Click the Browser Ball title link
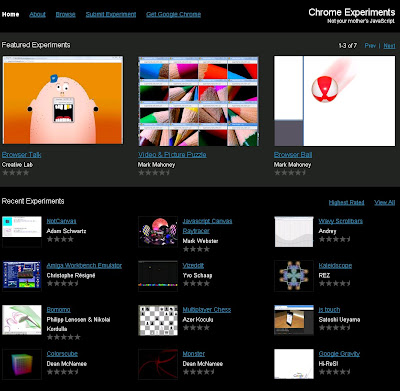The width and height of the screenshot is (400, 391). [293, 155]
